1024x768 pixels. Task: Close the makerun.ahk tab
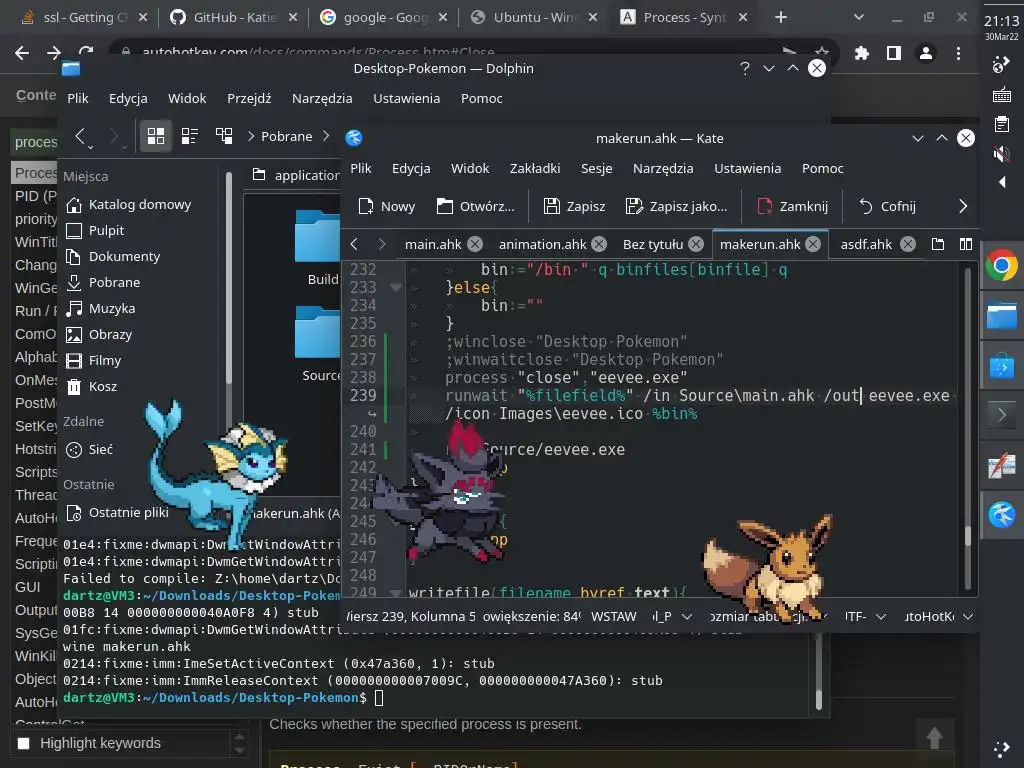pyautogui.click(x=812, y=244)
